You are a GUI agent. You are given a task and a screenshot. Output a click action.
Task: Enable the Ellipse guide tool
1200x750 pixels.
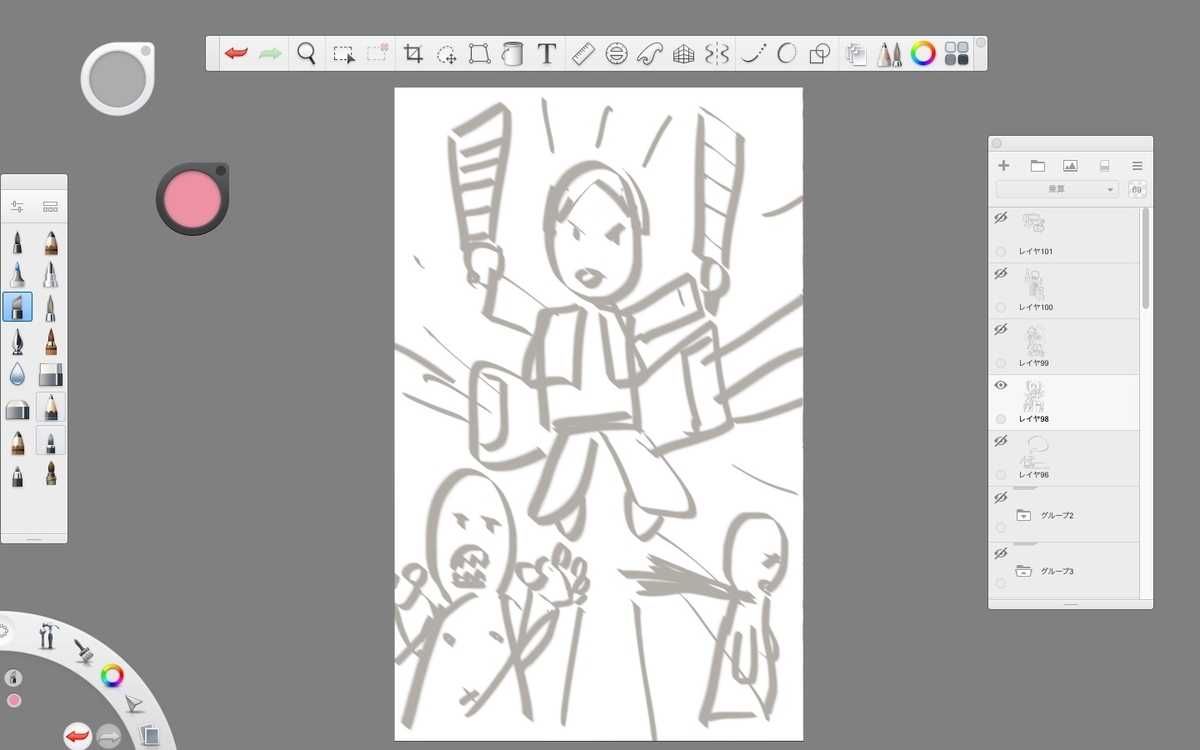pos(616,54)
